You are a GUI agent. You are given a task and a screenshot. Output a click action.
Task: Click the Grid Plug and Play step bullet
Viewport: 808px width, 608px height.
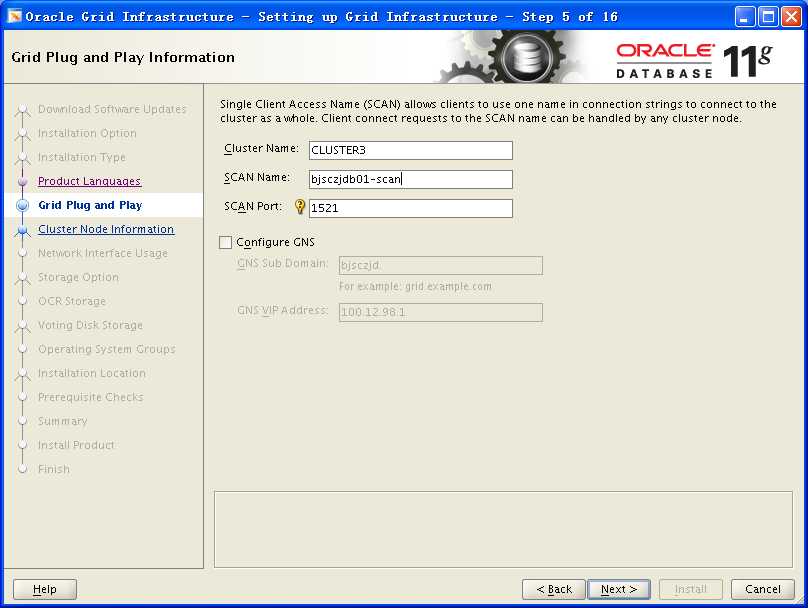[x=22, y=205]
